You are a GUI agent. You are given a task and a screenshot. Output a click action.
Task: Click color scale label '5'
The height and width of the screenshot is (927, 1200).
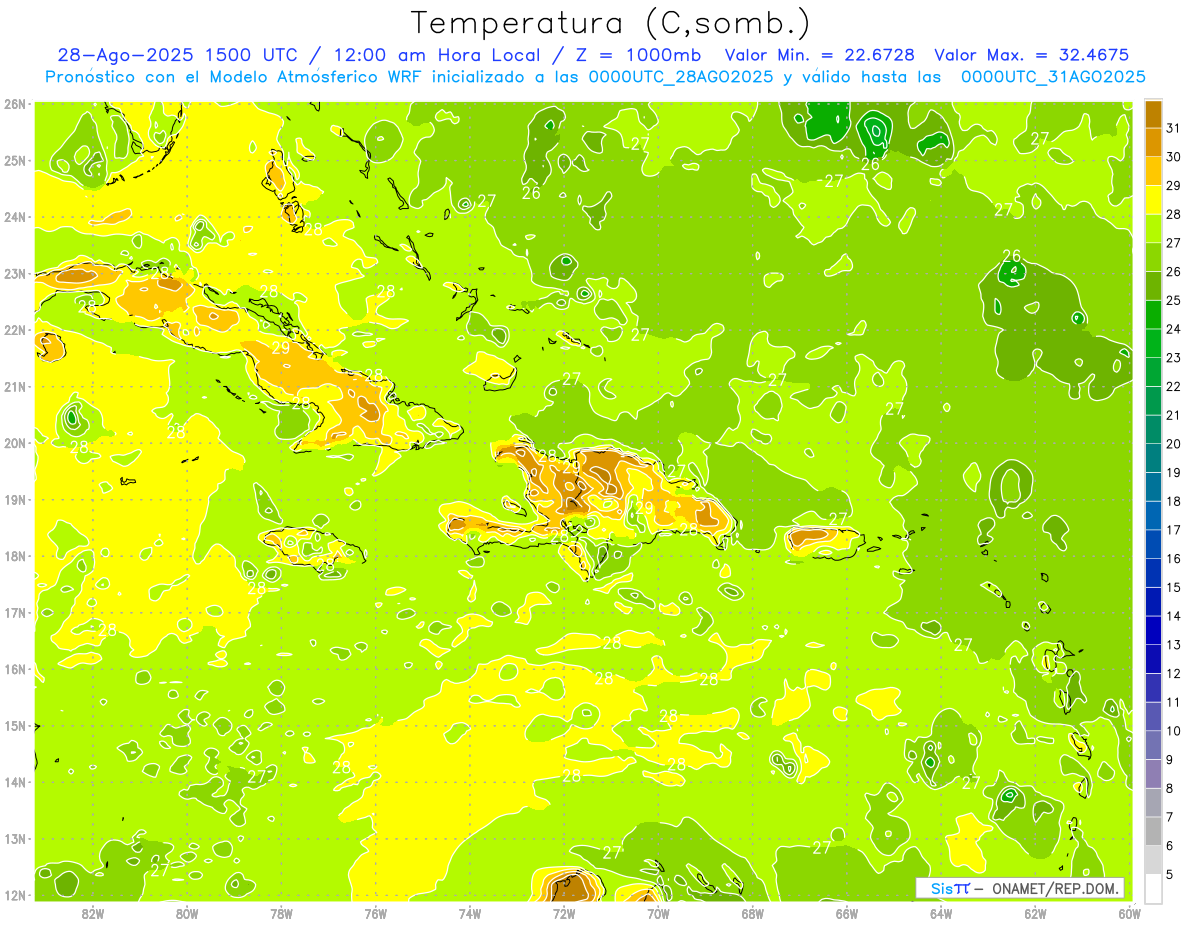[x=1170, y=874]
